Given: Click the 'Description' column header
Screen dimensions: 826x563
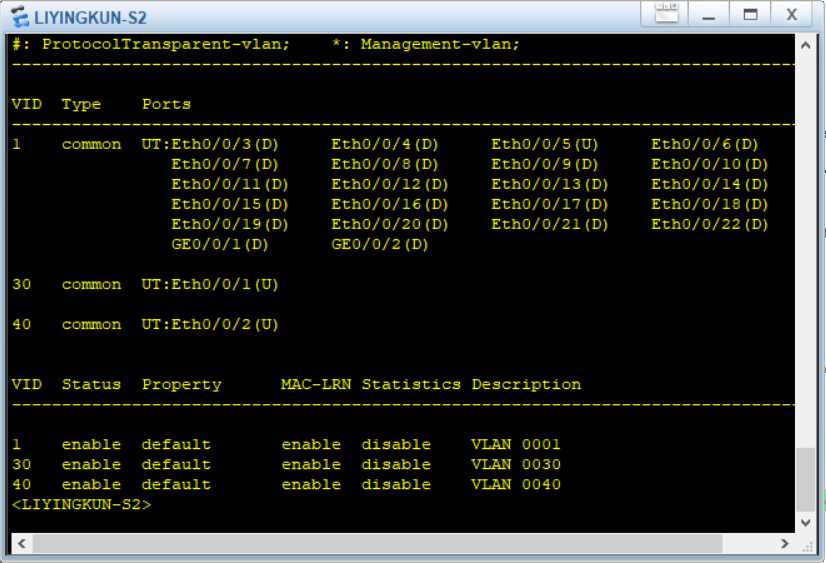Looking at the screenshot, I should [526, 385].
